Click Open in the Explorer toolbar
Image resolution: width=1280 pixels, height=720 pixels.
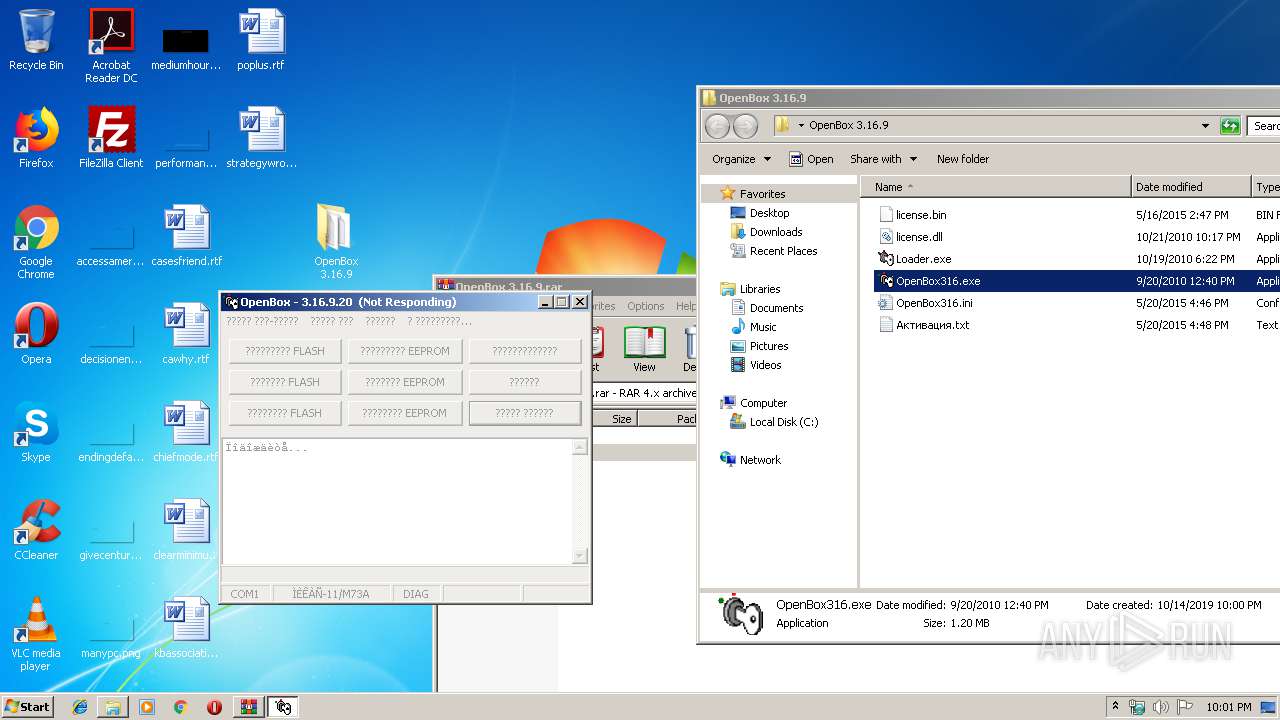[x=811, y=159]
